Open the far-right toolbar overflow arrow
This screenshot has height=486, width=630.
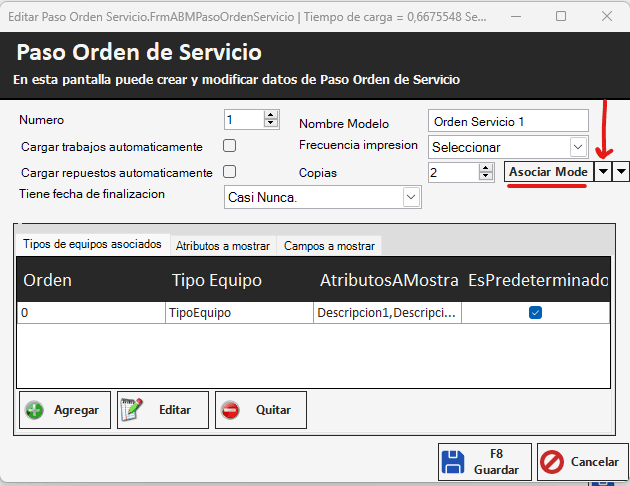(622, 172)
